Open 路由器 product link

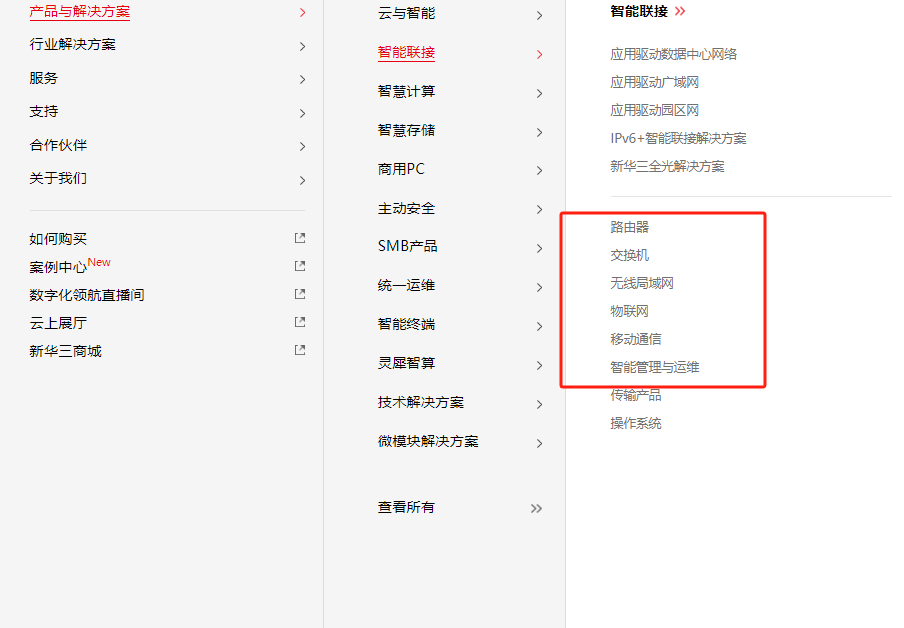pyautogui.click(x=630, y=227)
